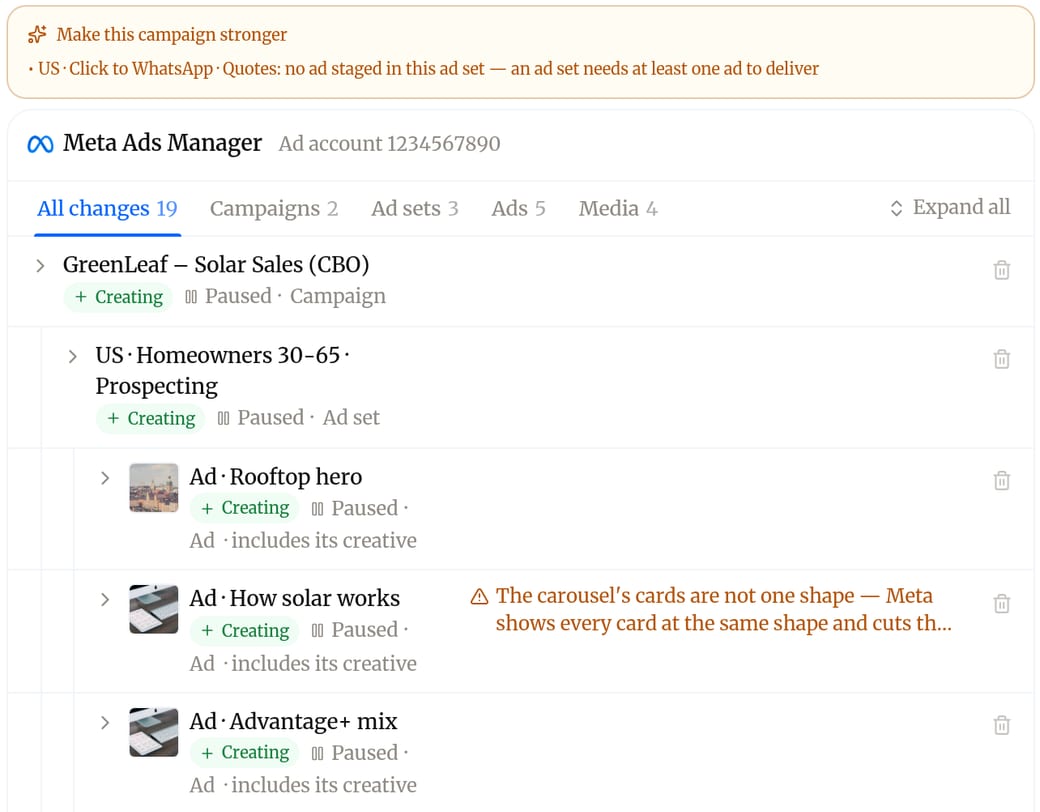Click the Creating badge on How solar works ad
Viewport: 1040px width, 812px height.
tap(245, 630)
